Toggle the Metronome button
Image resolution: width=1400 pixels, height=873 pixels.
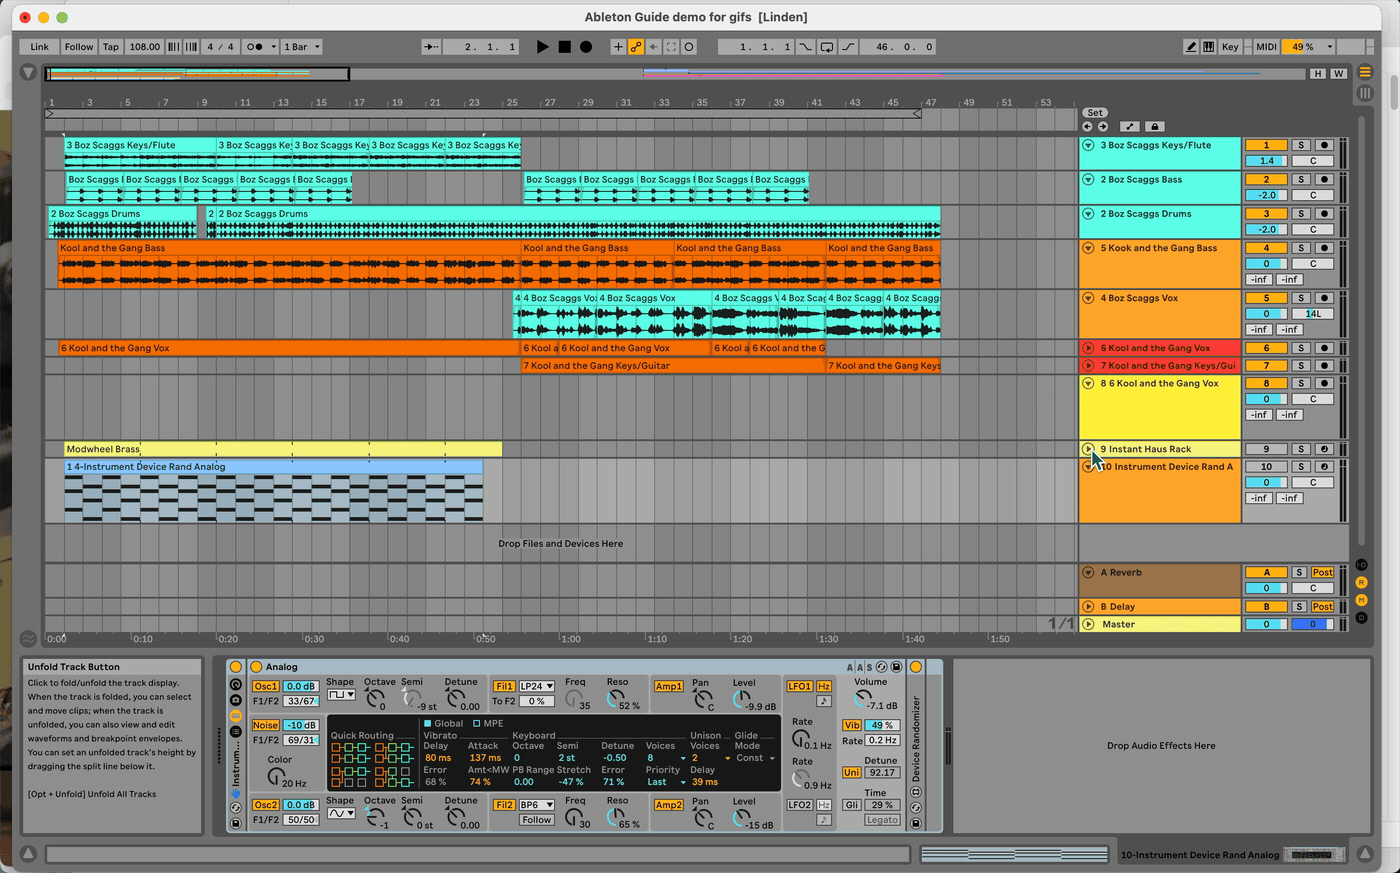pos(255,47)
